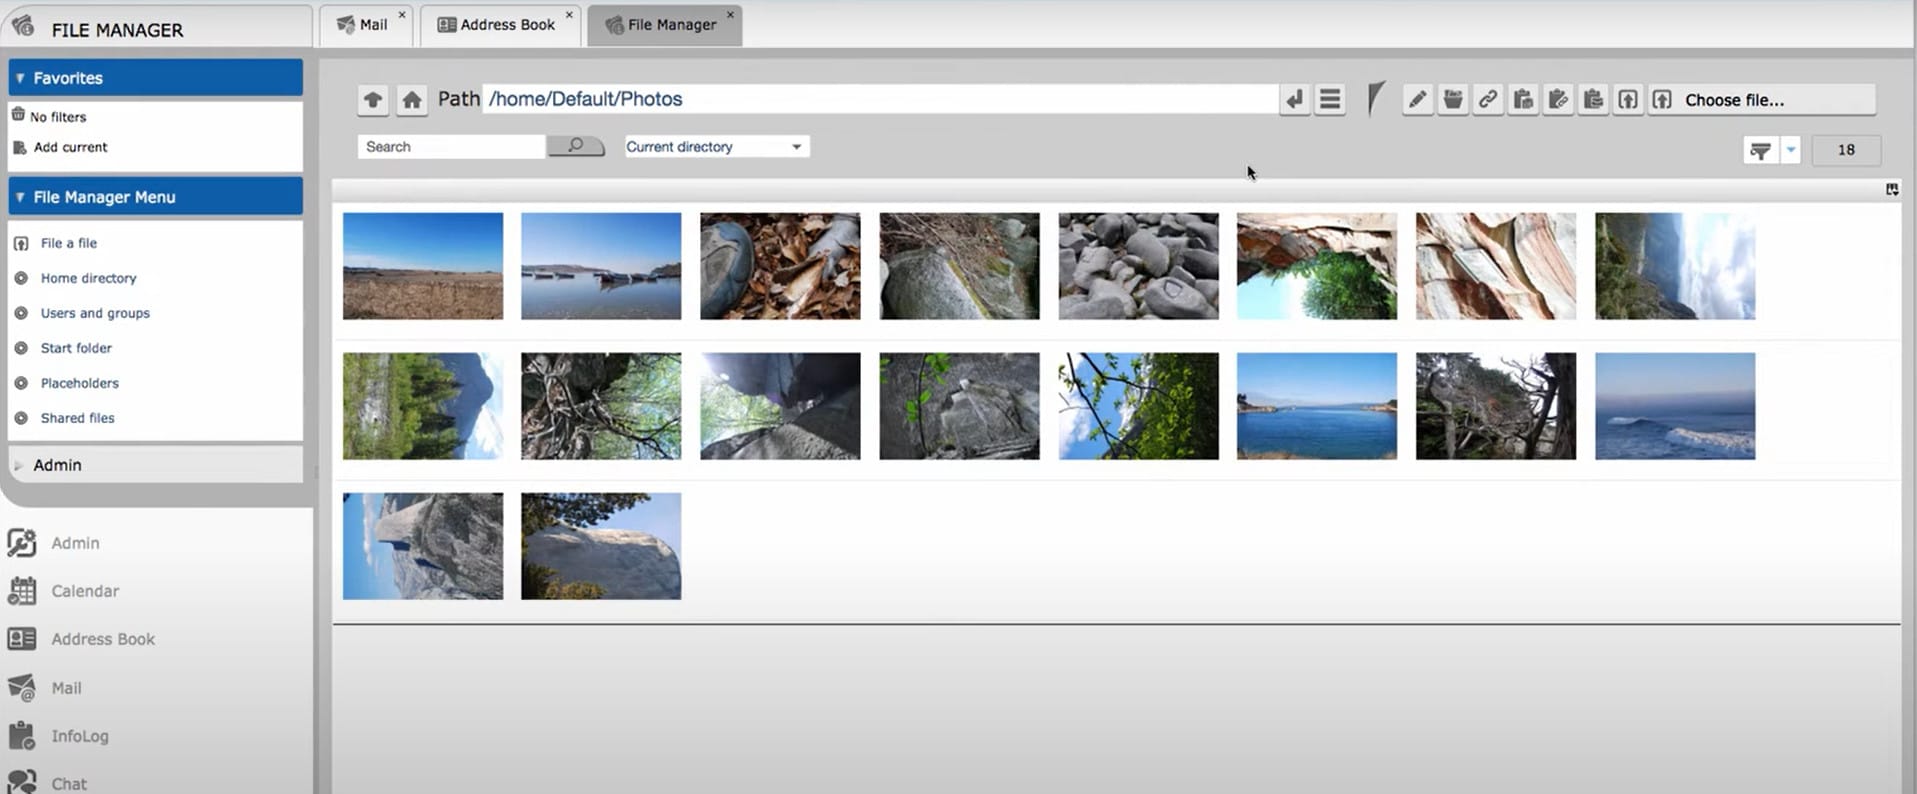Open InfoLog from the sidebar
The width and height of the screenshot is (1917, 794).
[79, 736]
